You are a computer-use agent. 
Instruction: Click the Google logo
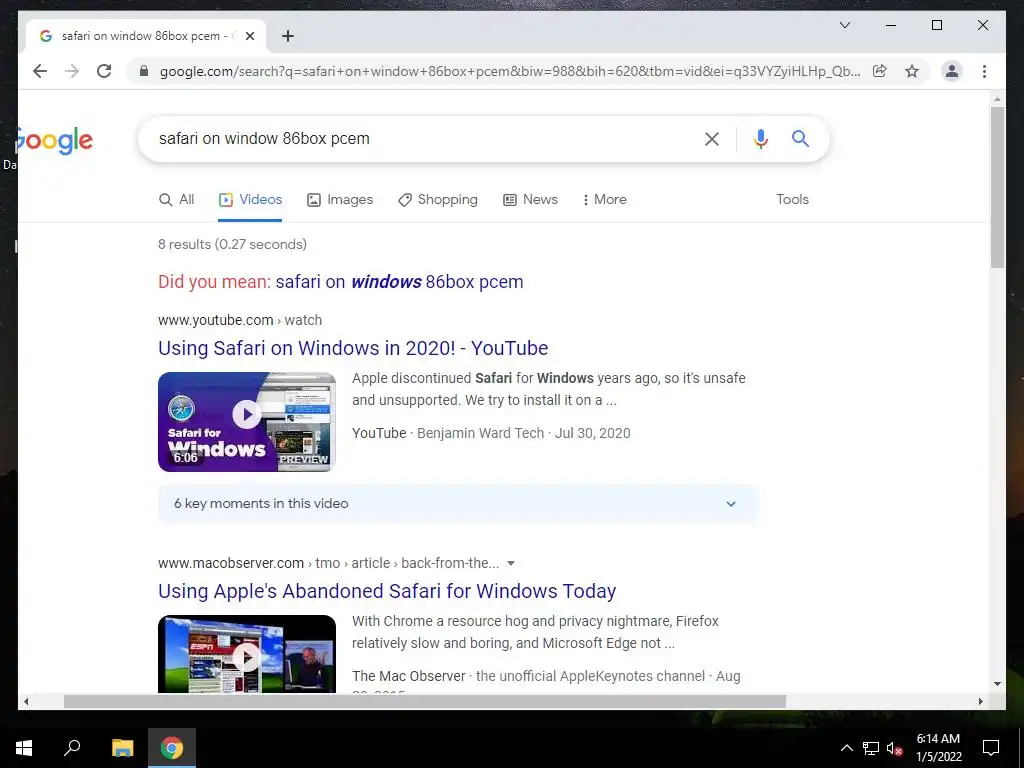pos(55,140)
